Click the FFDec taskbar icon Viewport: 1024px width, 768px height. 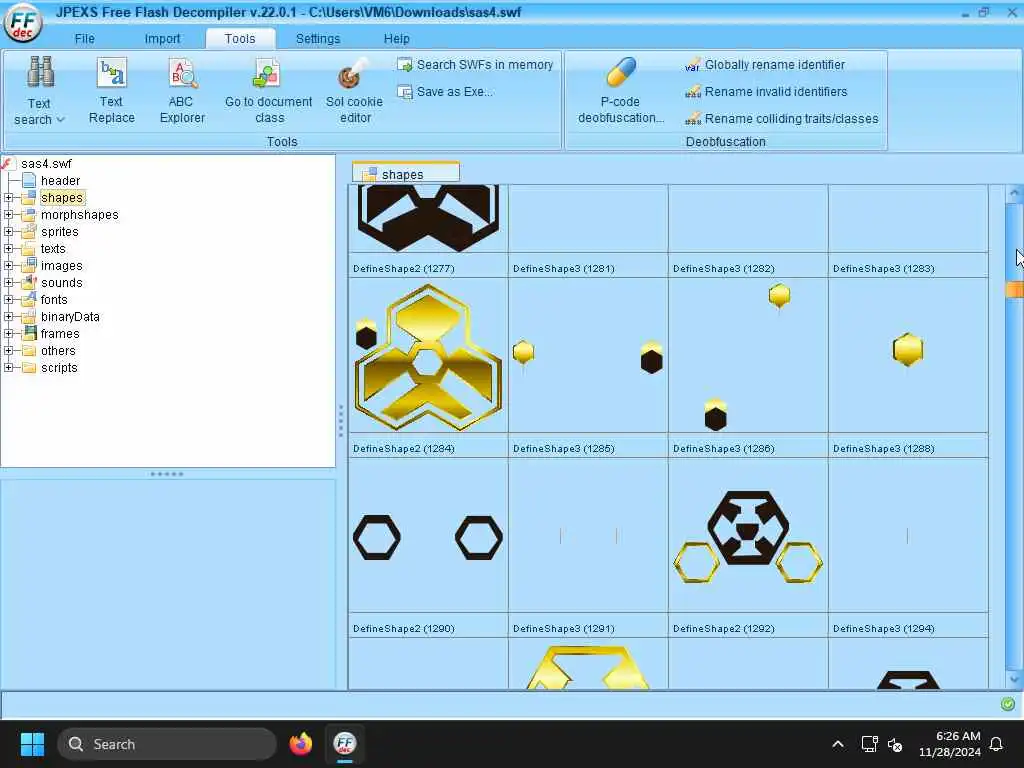345,744
